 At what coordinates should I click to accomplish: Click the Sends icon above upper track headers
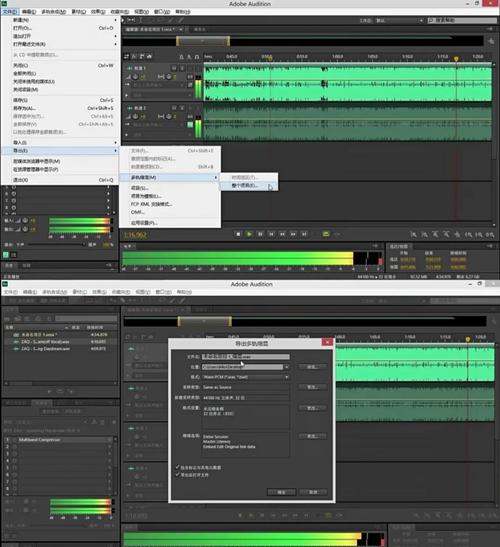(x=142, y=56)
